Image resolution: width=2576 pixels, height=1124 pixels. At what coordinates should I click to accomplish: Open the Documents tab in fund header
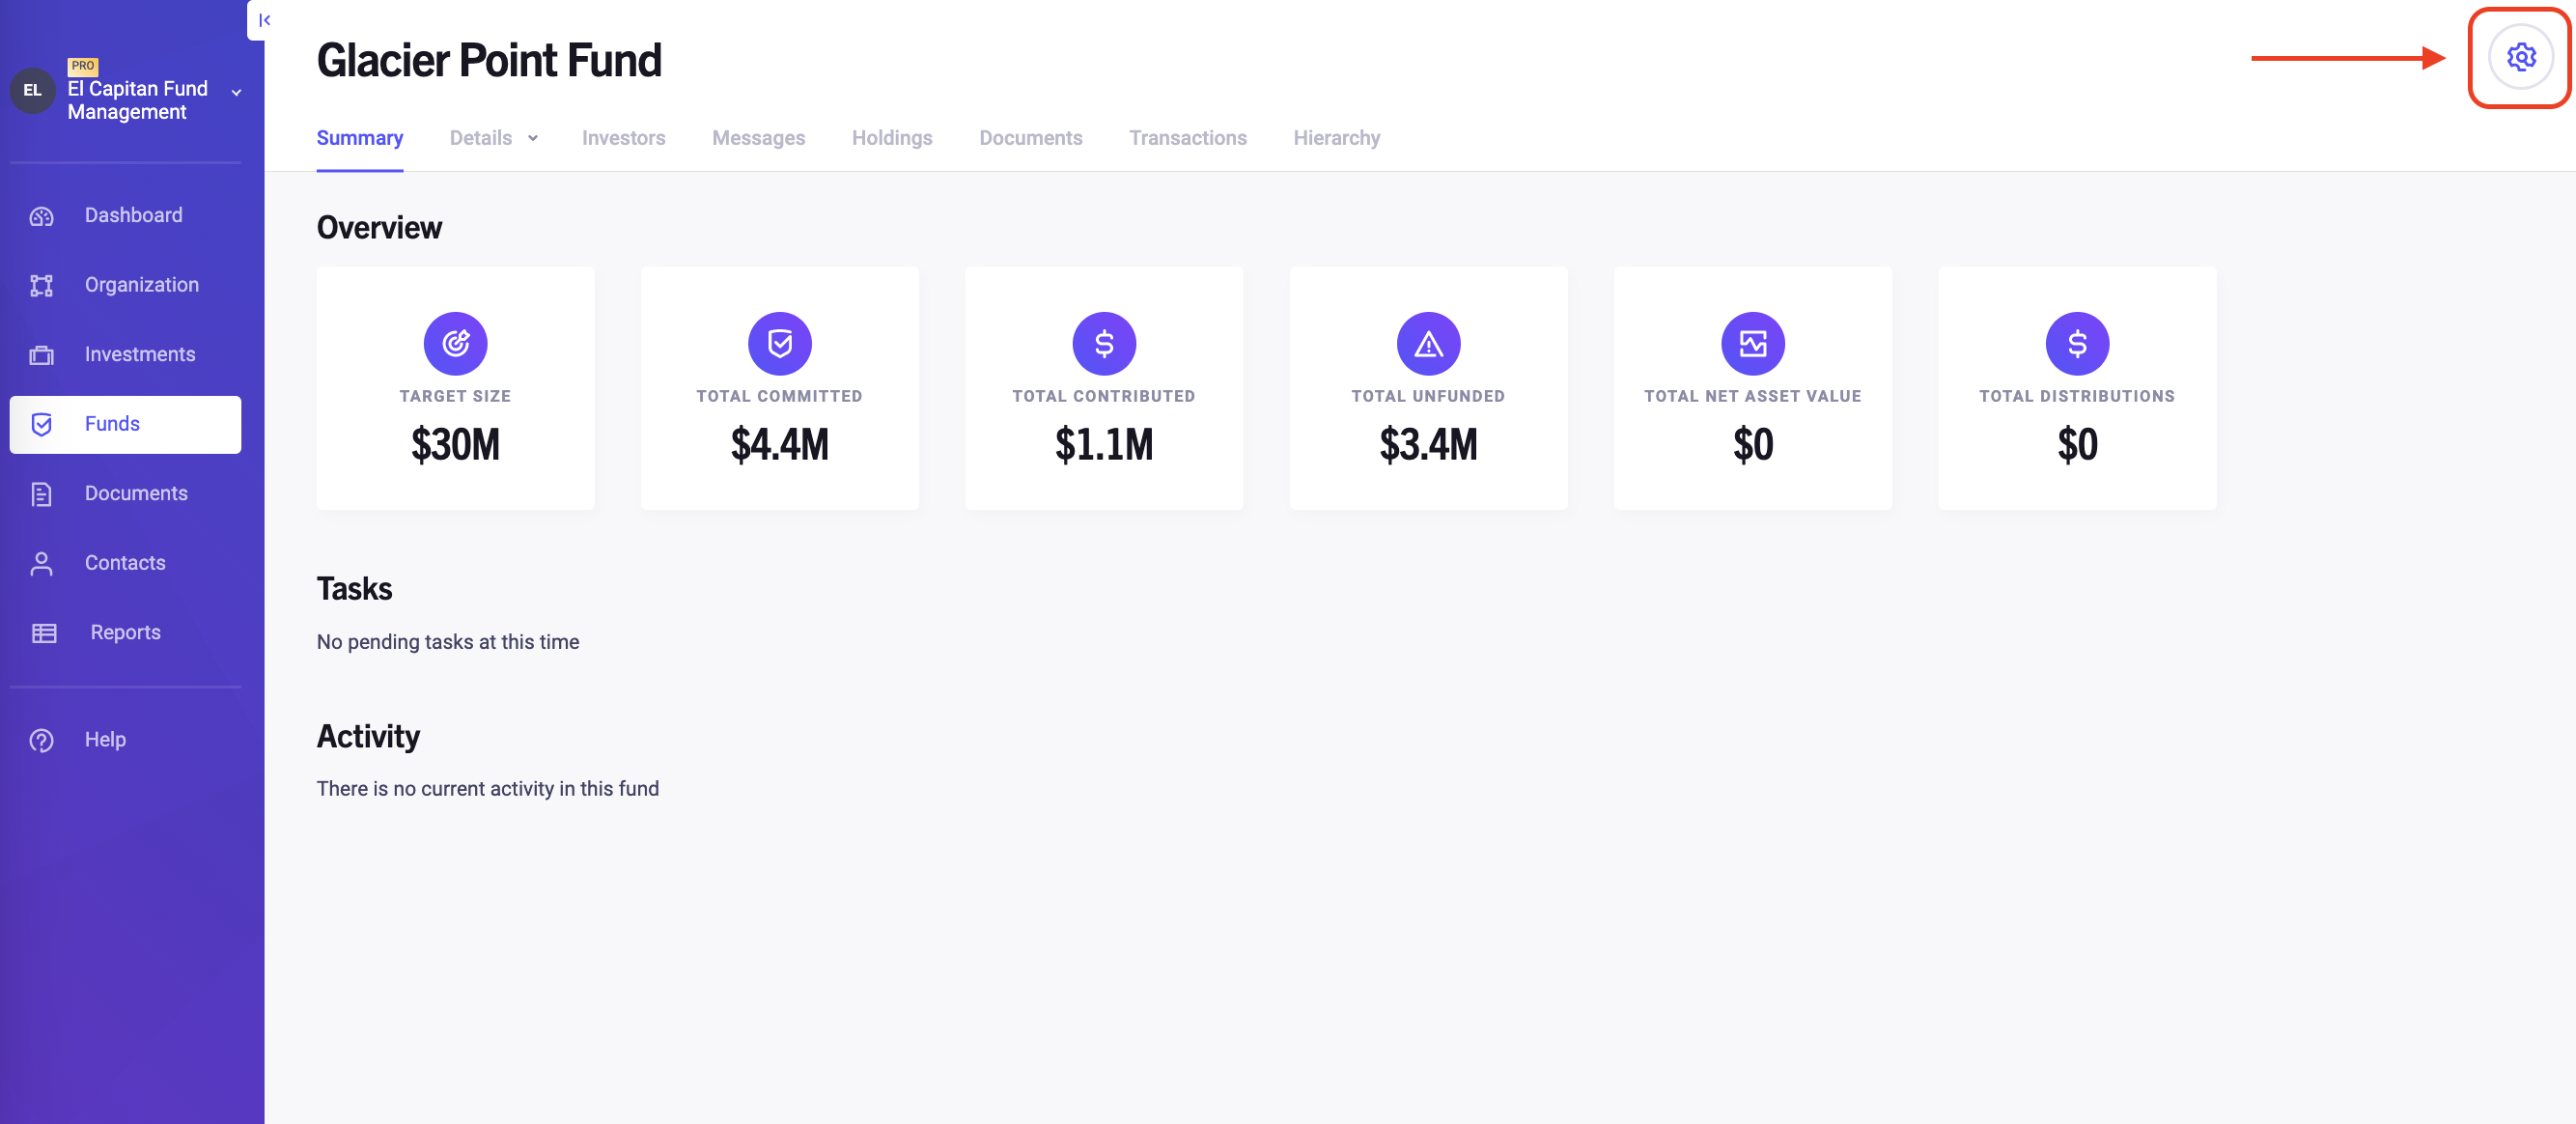click(x=1030, y=138)
